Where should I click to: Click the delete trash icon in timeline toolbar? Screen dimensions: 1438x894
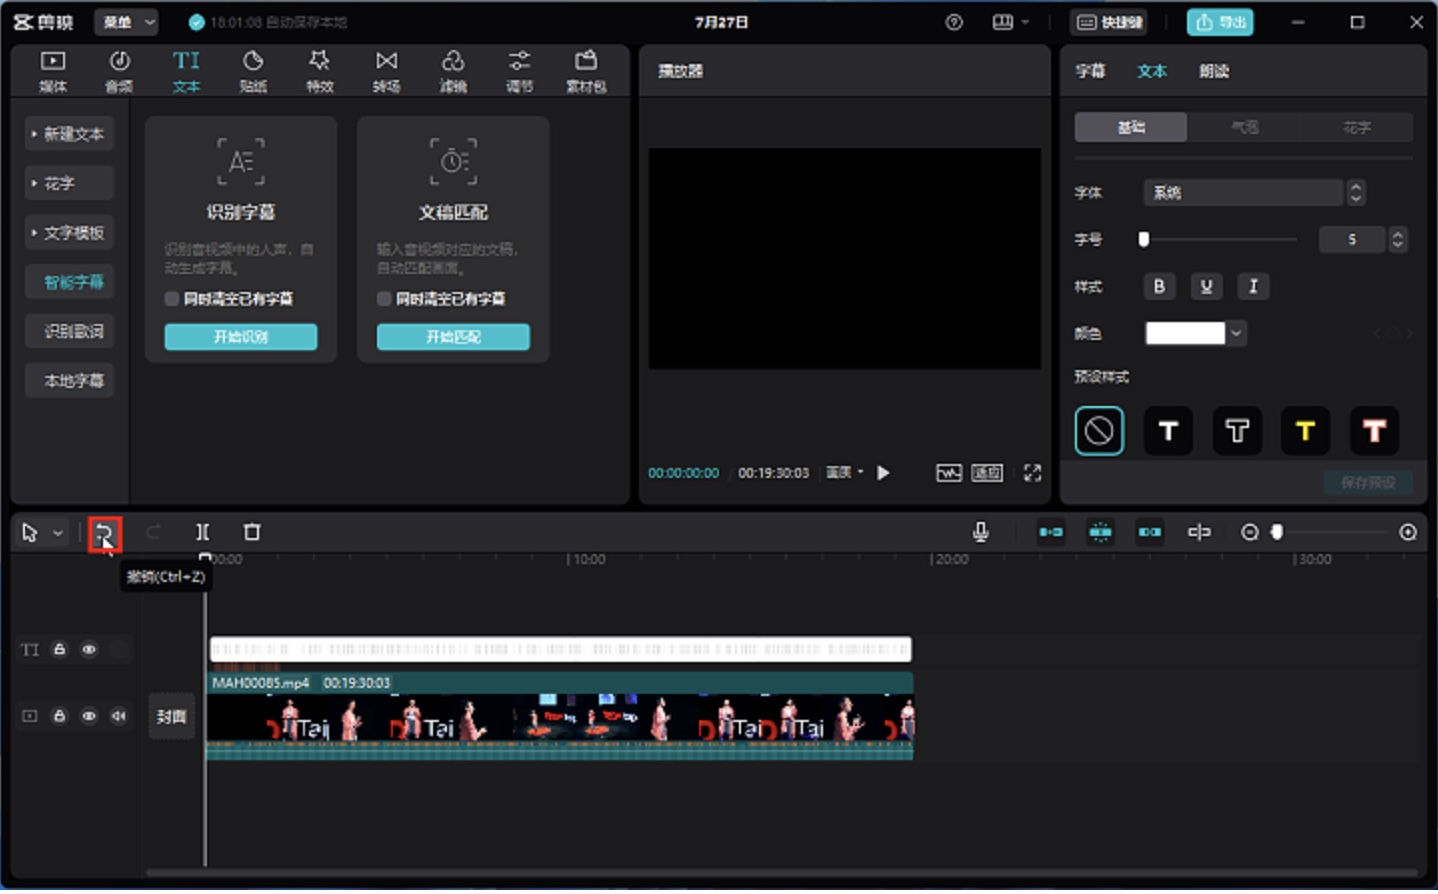pos(252,533)
